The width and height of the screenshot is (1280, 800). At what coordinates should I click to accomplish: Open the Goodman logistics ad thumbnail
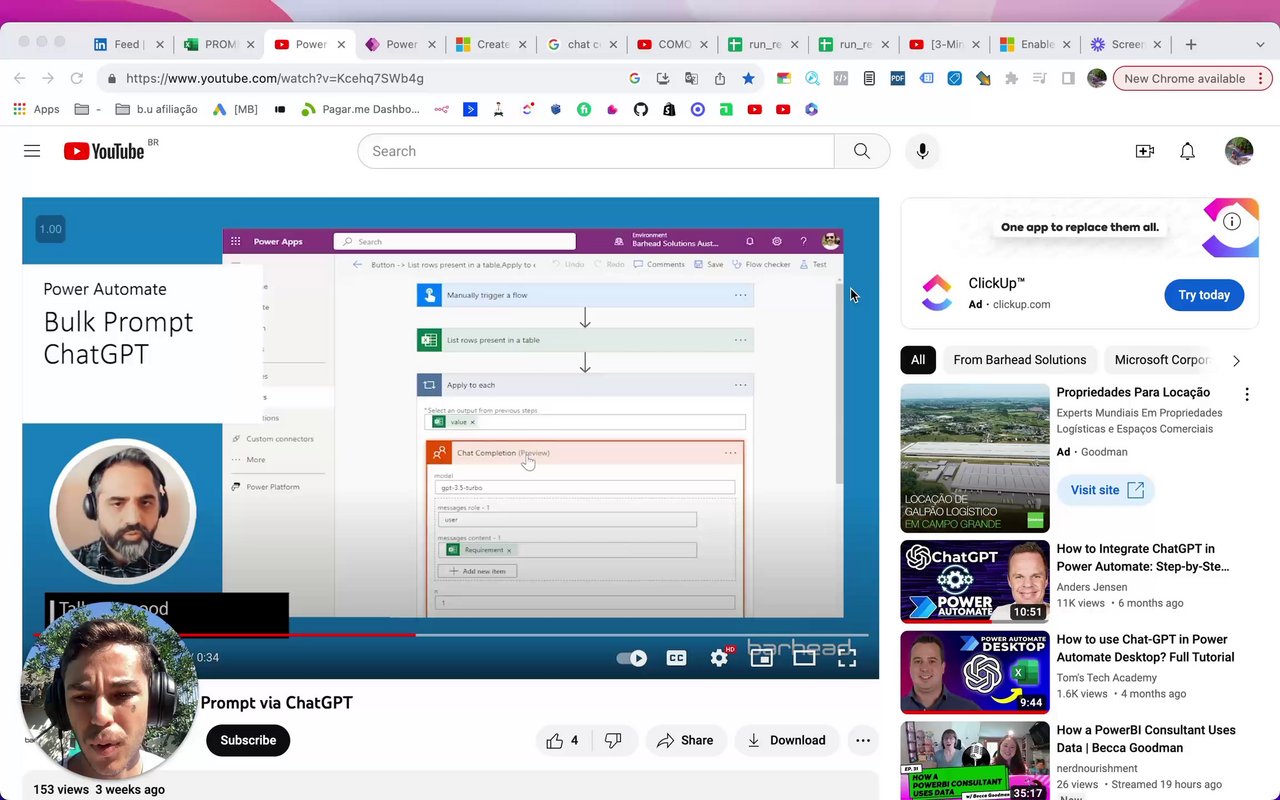tap(975, 458)
